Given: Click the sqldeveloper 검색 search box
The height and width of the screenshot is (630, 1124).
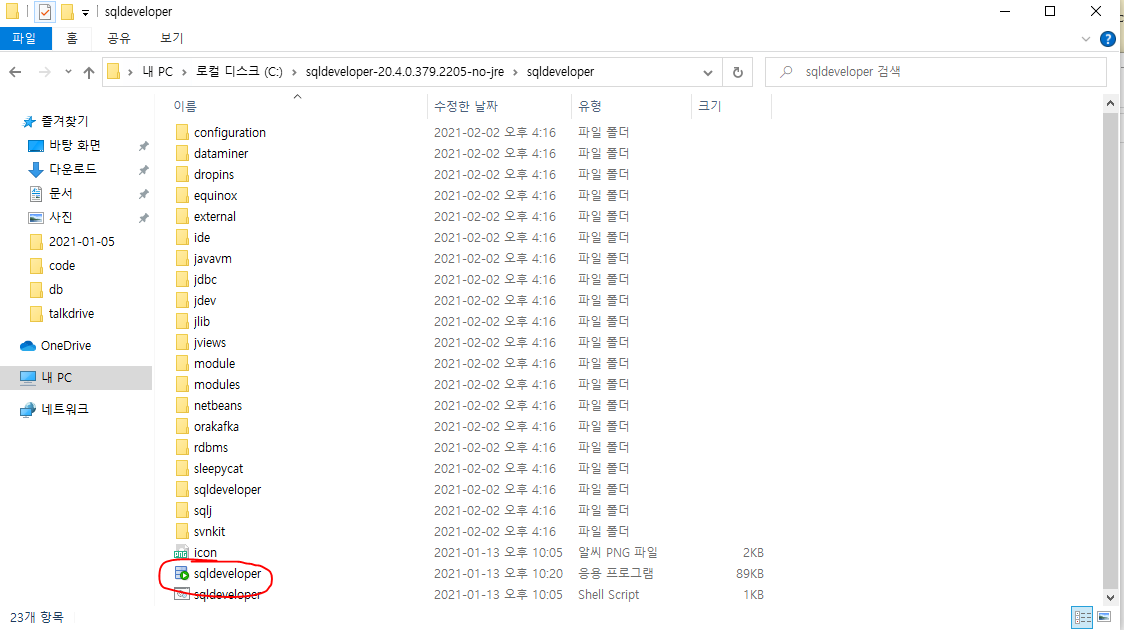Looking at the screenshot, I should tap(935, 72).
